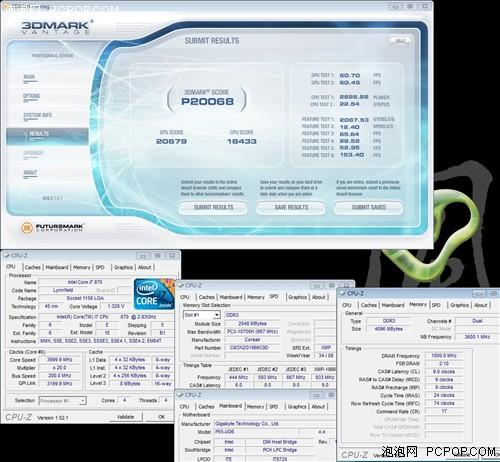Switch to Memory tab in left CPU-Z window
Screen dimensions: 500x462
82,267
